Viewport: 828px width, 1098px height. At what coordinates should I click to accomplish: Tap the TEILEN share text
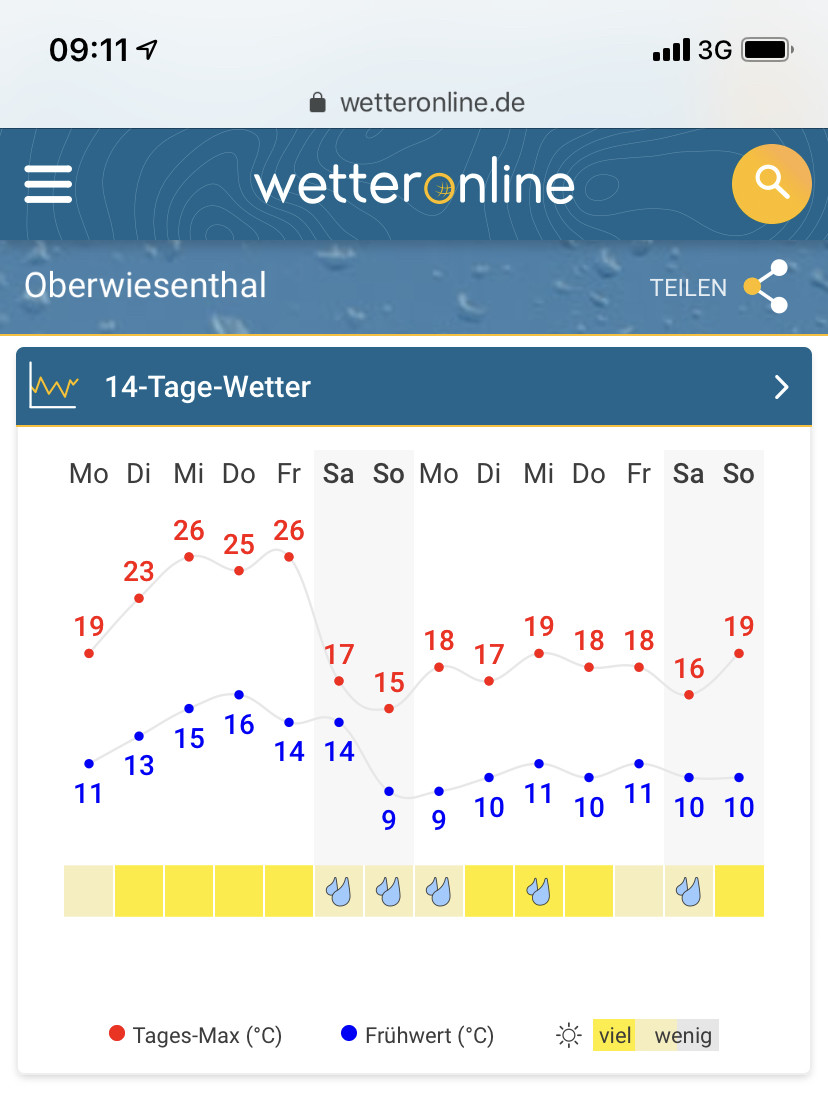coord(688,288)
